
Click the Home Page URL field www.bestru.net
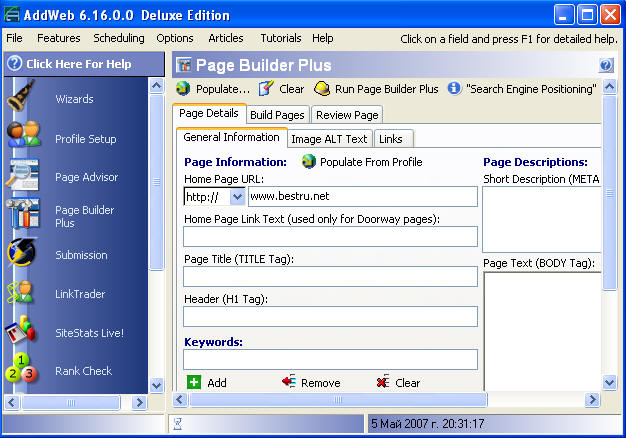(363, 196)
